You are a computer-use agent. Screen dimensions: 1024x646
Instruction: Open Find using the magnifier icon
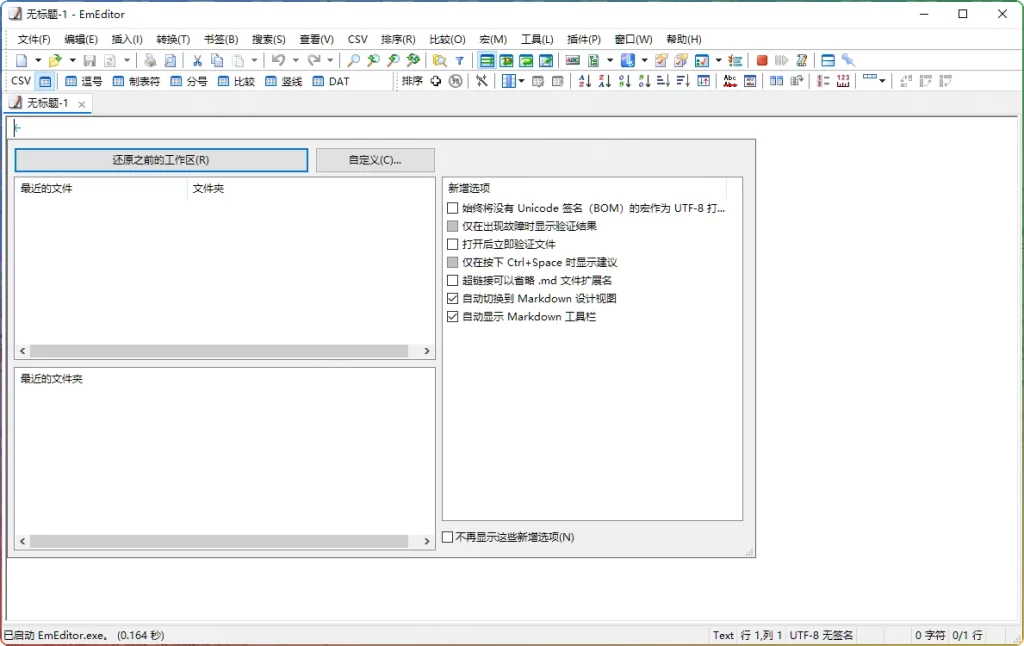click(355, 60)
